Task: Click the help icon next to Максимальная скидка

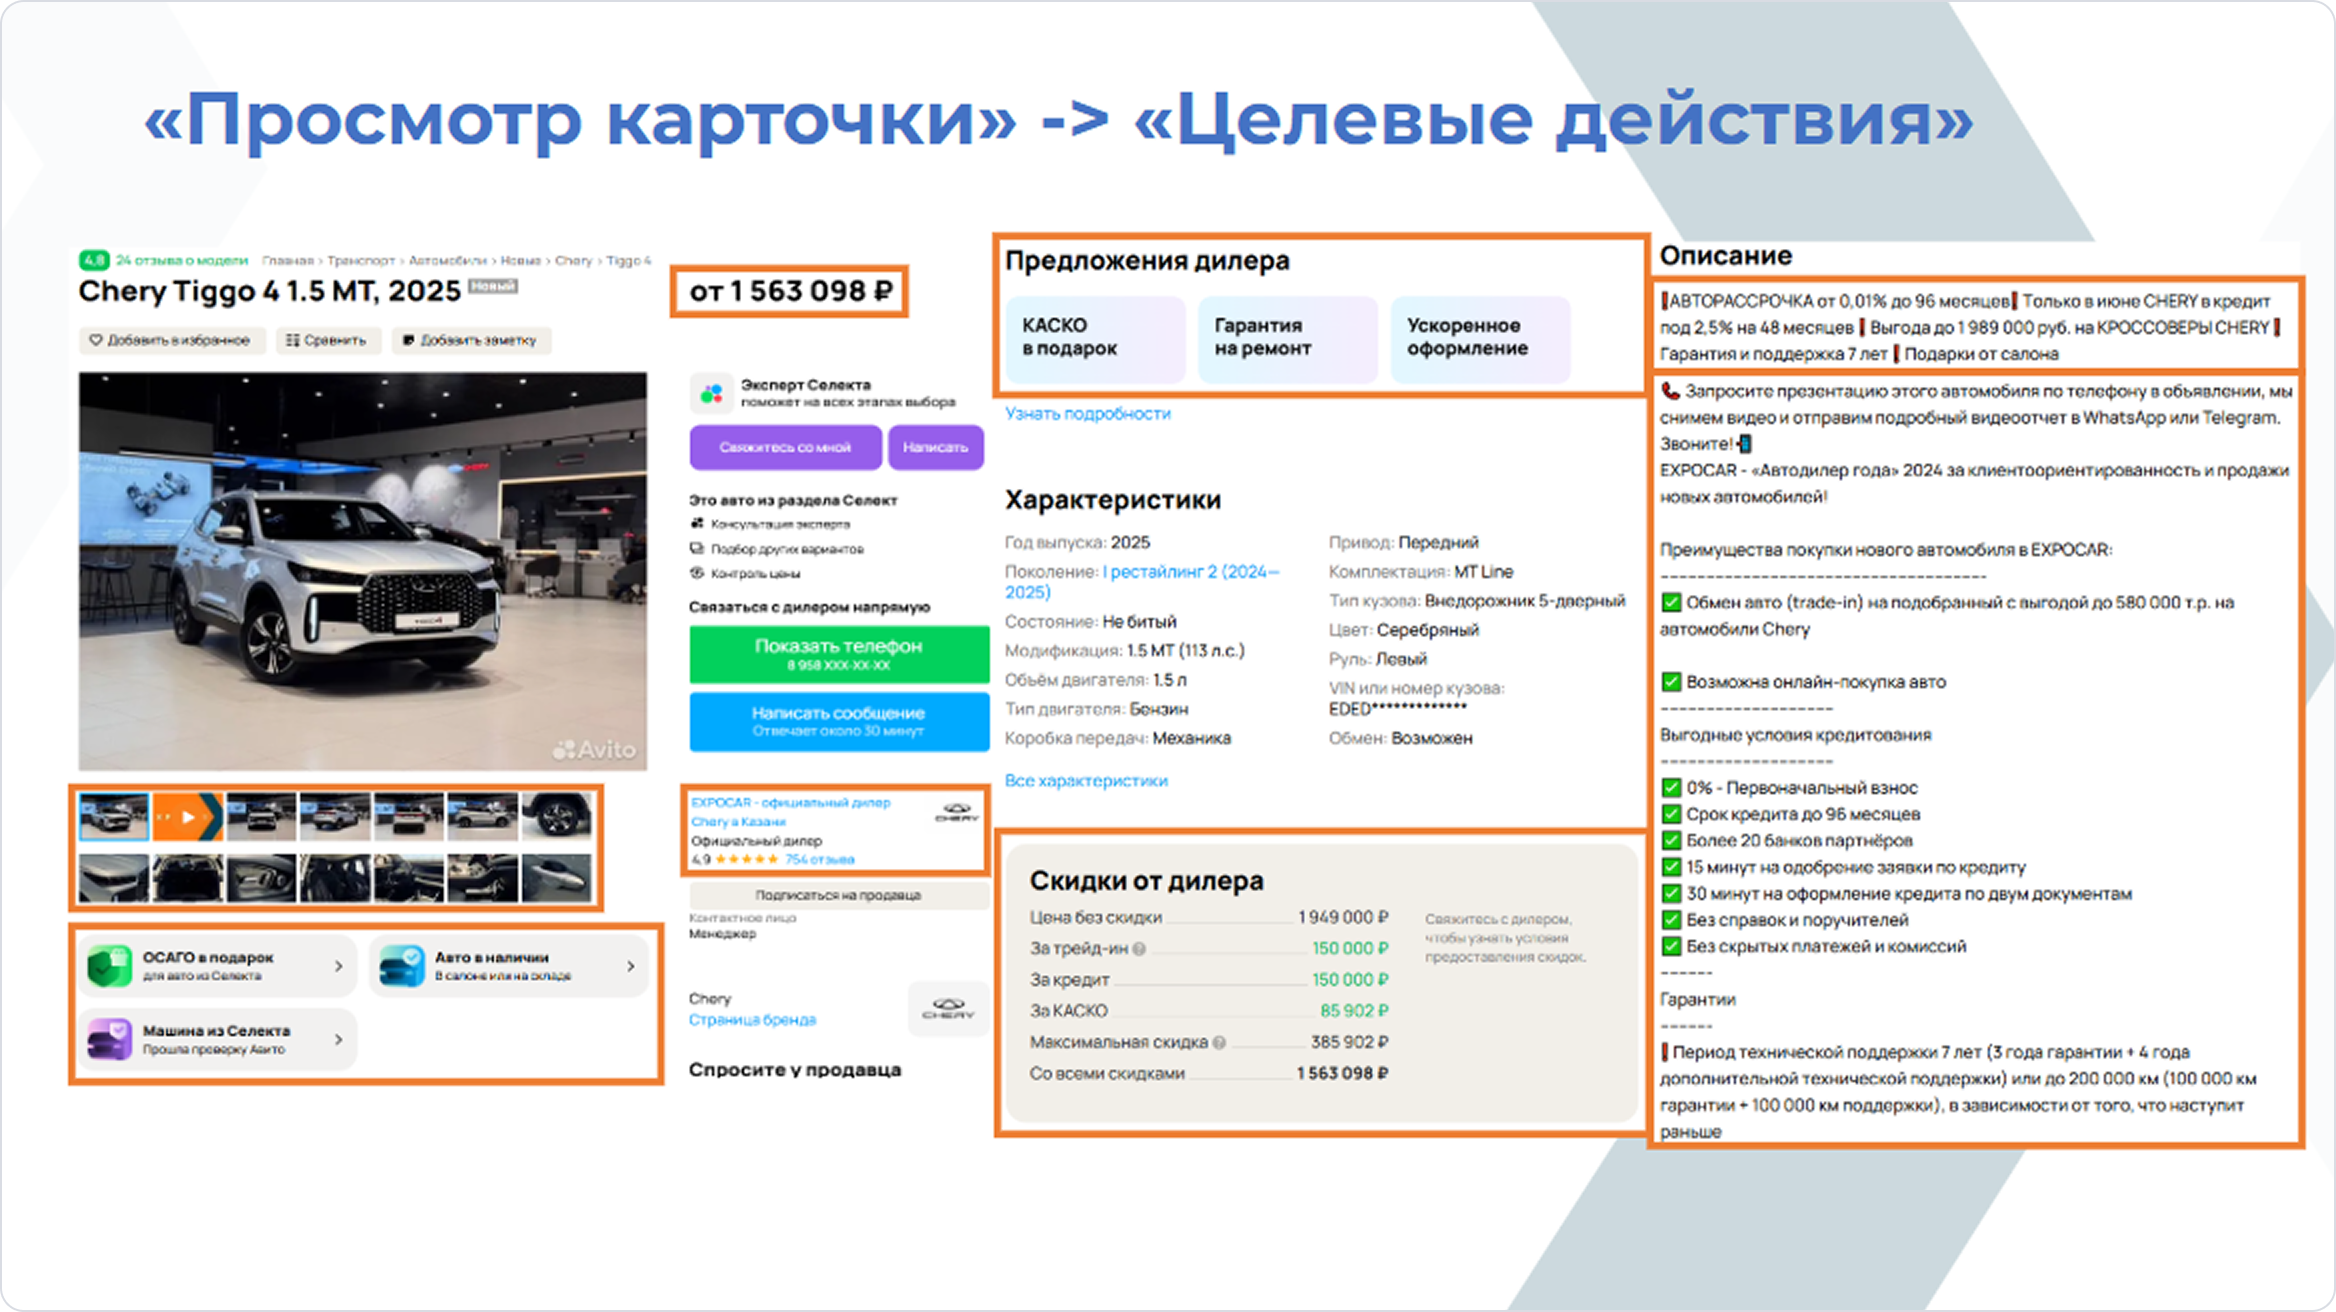Action: [x=1219, y=1042]
